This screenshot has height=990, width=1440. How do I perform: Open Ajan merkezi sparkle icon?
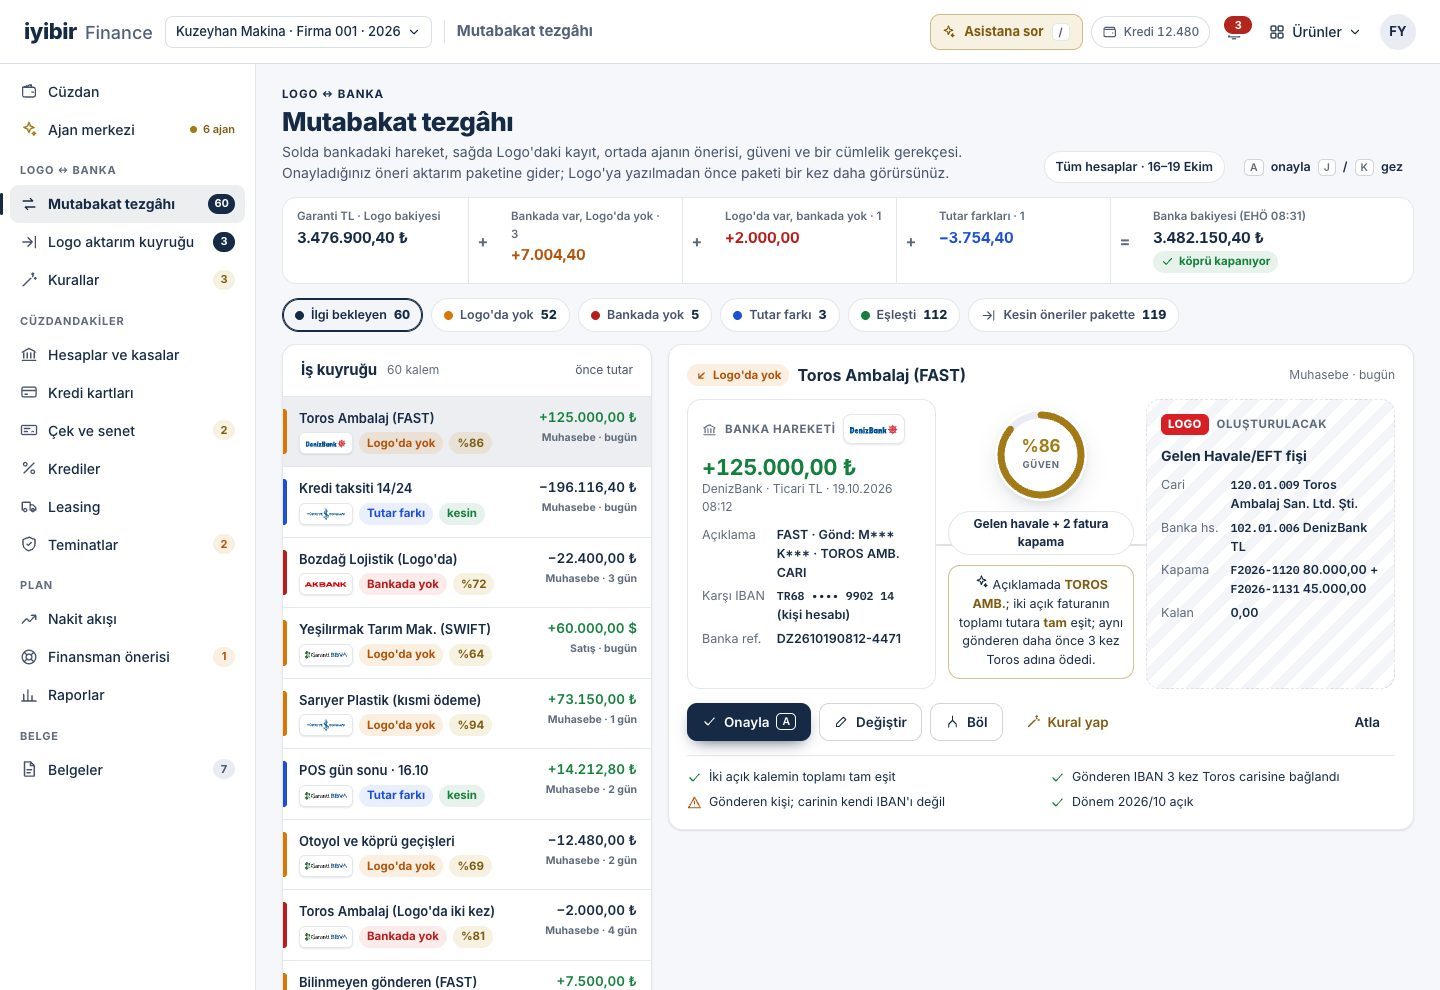click(x=29, y=130)
